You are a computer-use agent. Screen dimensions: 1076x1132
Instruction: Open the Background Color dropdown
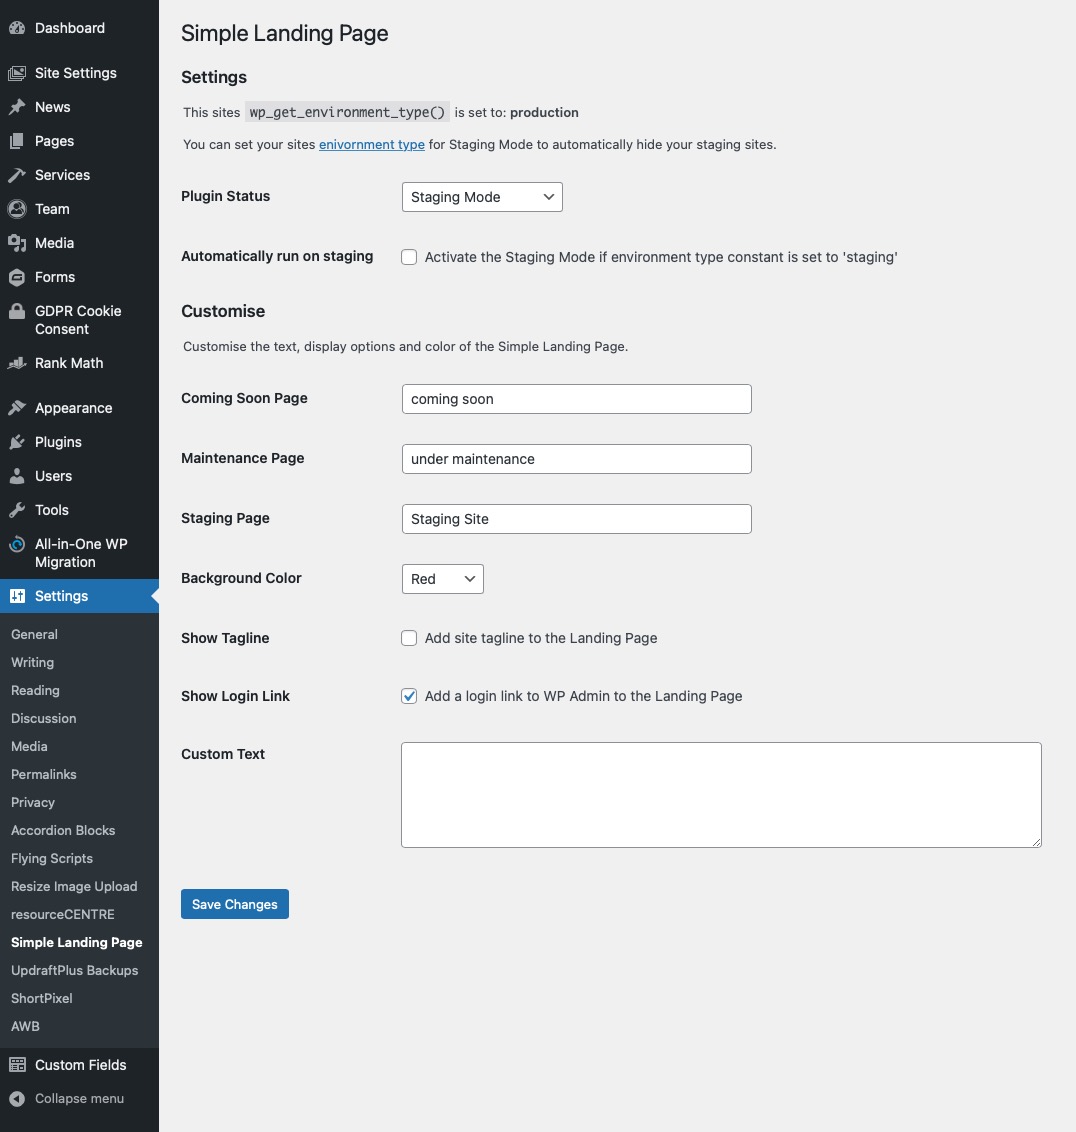coord(442,579)
